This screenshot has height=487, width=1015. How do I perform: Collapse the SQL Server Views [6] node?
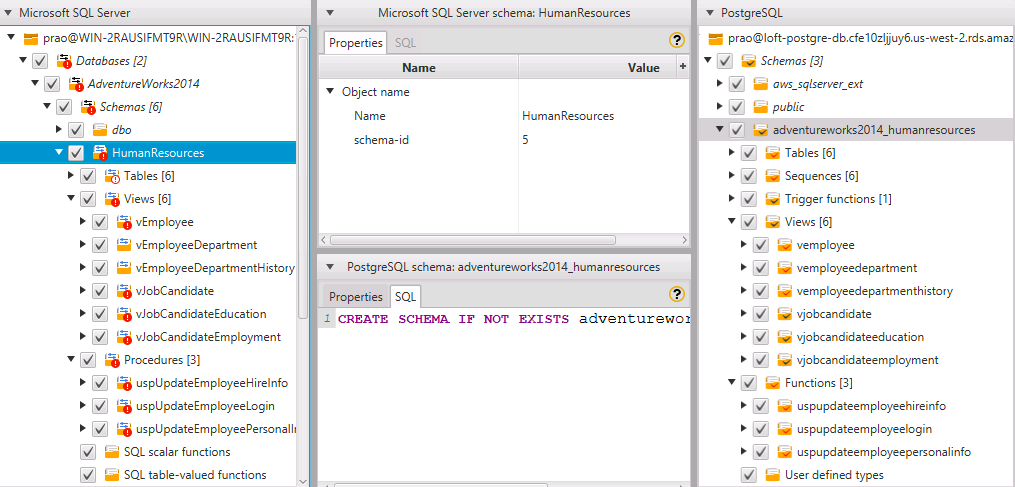71,199
